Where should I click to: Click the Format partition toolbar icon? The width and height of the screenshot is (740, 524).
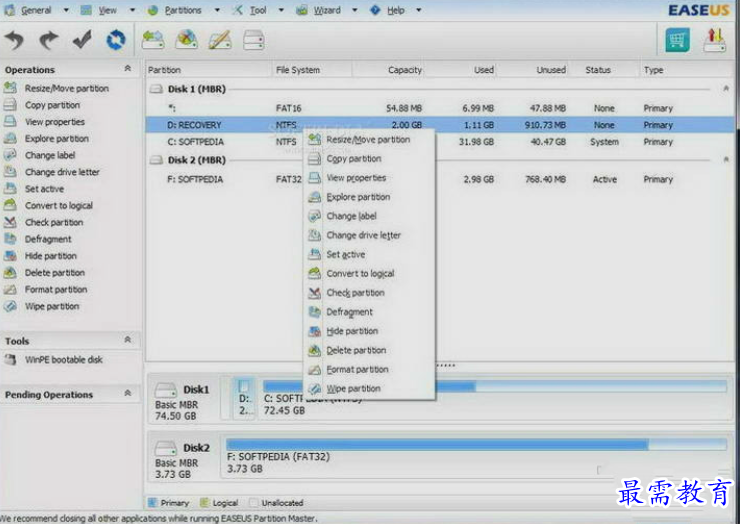click(220, 40)
